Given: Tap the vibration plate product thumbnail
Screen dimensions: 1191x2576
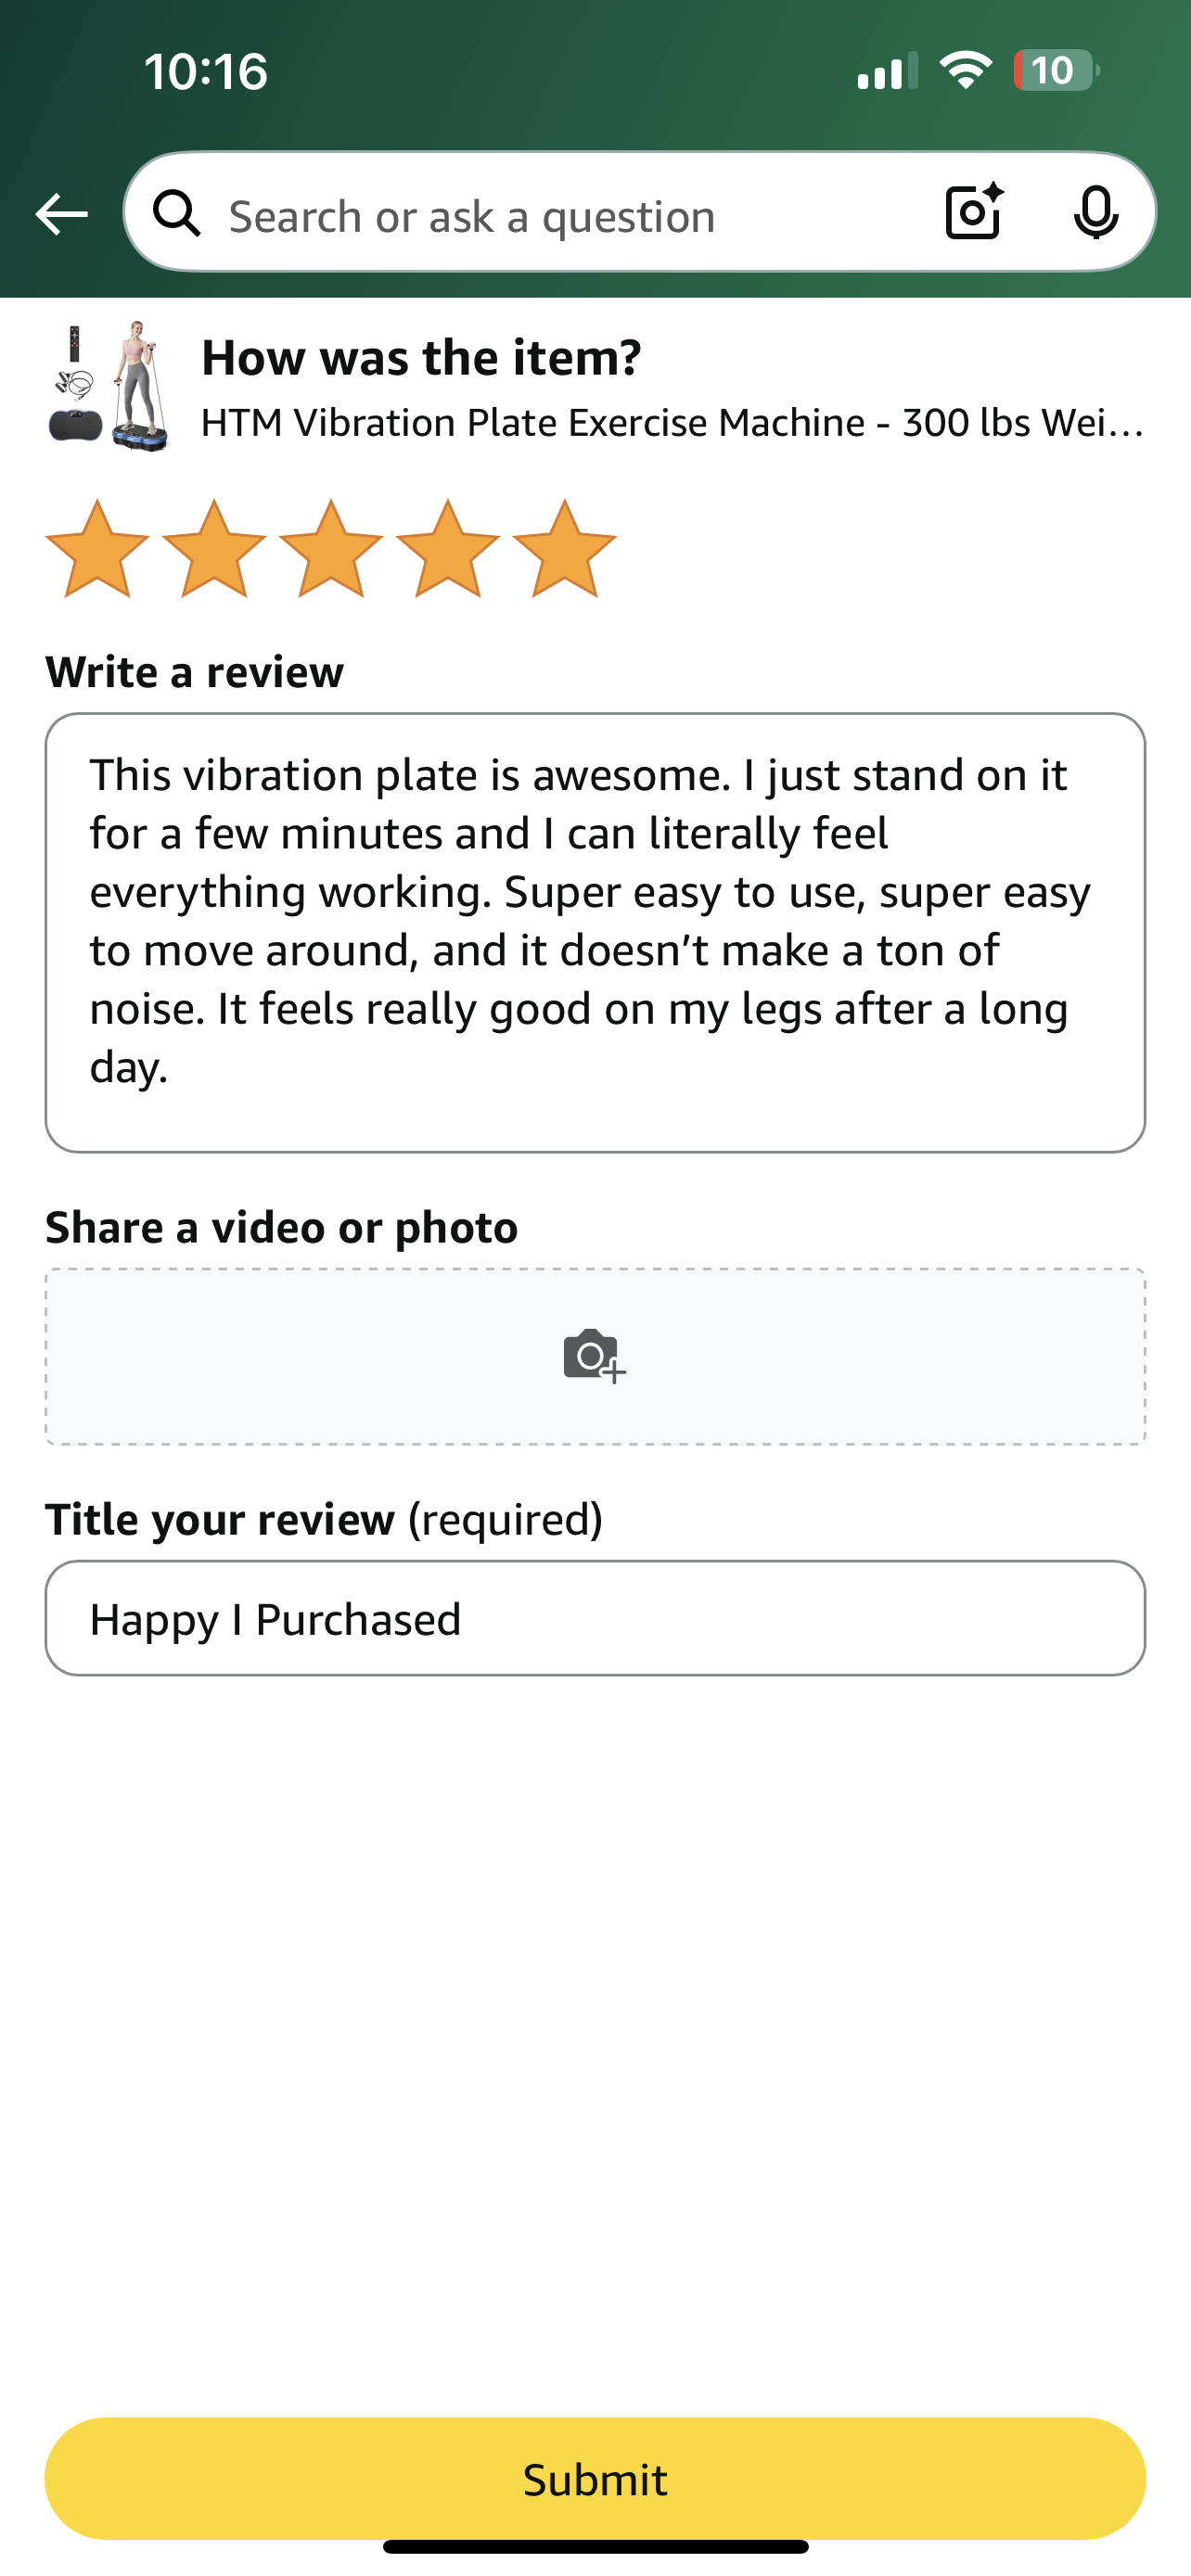Looking at the screenshot, I should click(108, 387).
